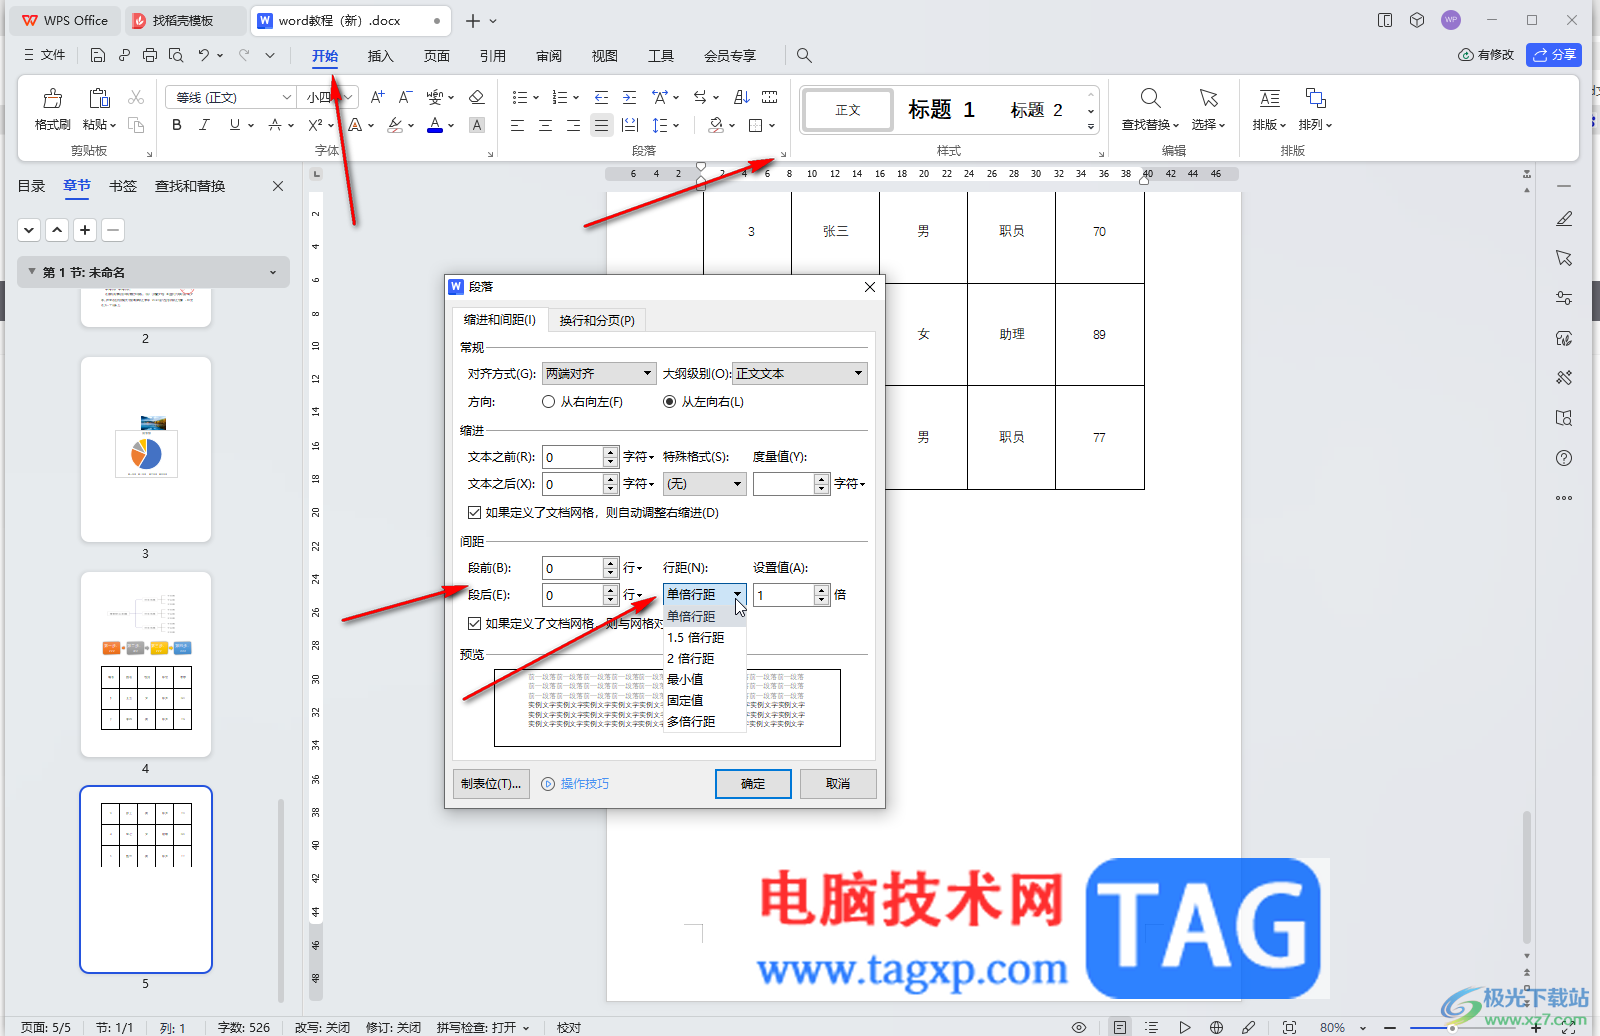Click the increase indent icon
This screenshot has width=1600, height=1036.
pyautogui.click(x=629, y=97)
